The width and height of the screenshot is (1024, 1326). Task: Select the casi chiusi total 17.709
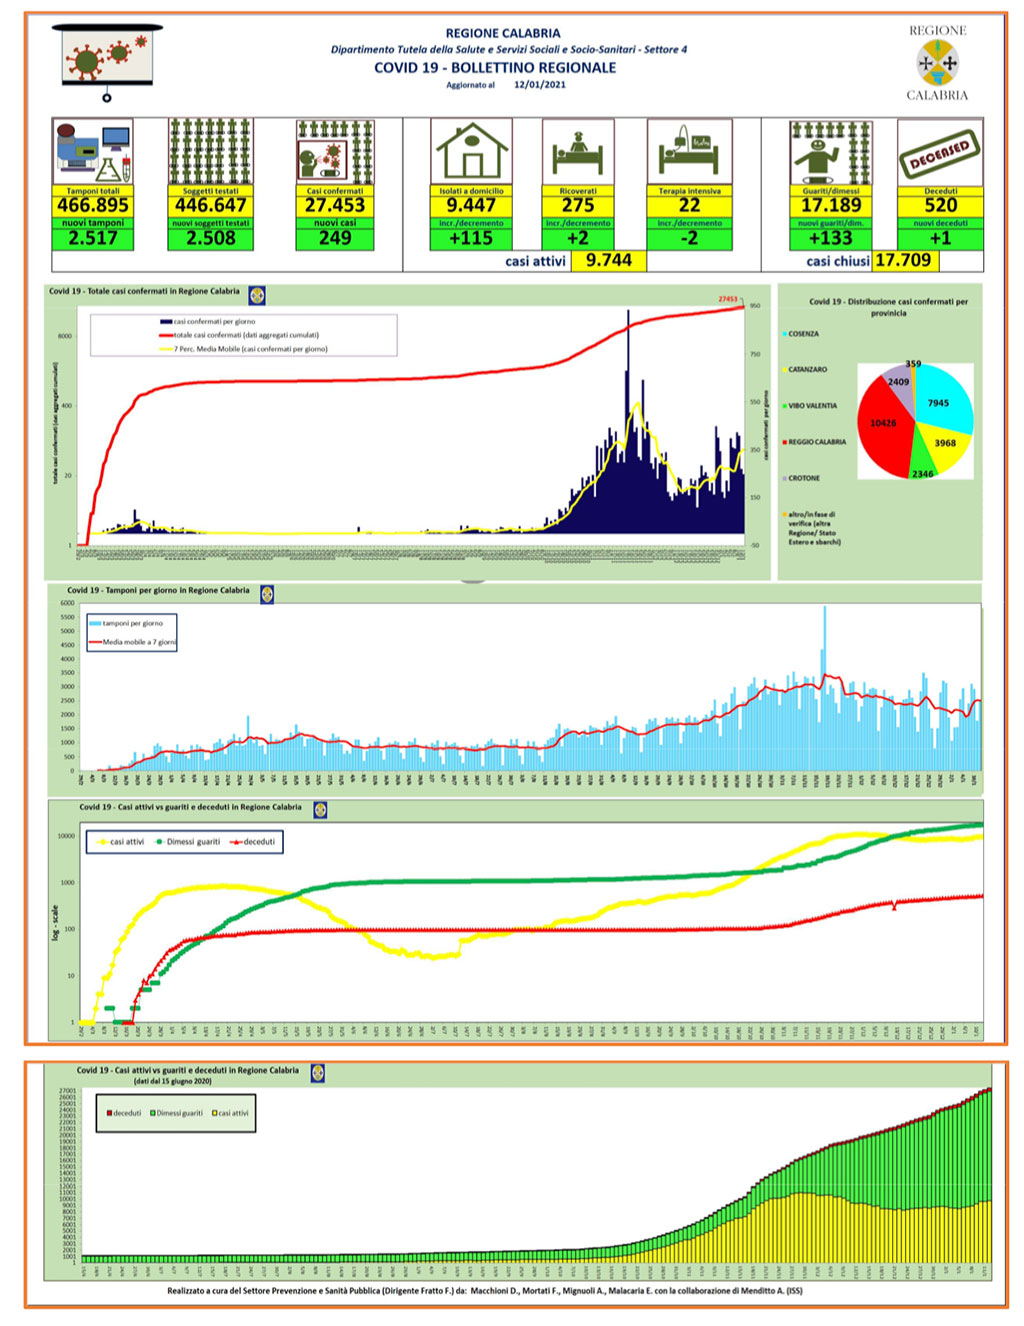coord(904,261)
